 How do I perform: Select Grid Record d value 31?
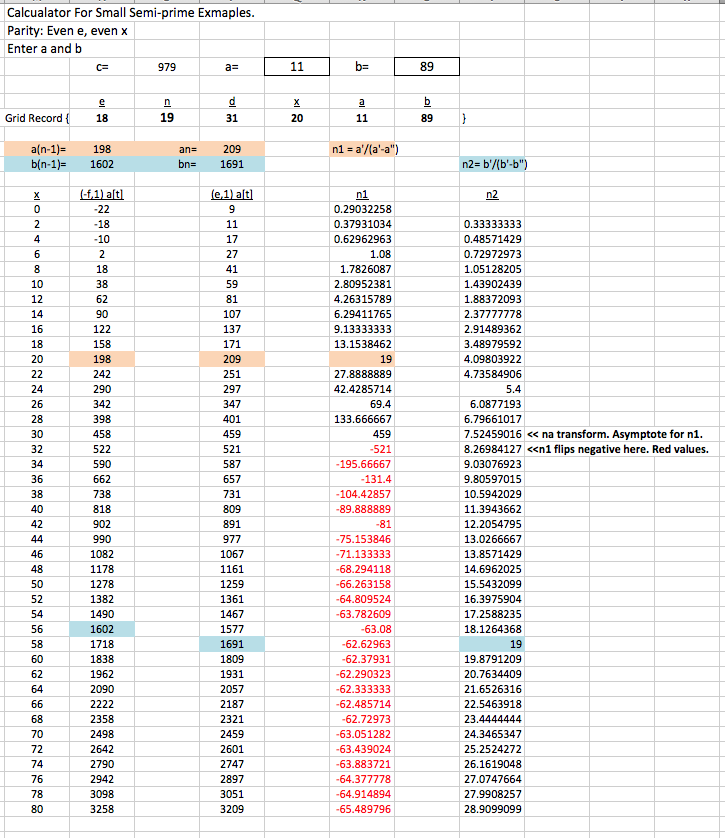(x=232, y=118)
